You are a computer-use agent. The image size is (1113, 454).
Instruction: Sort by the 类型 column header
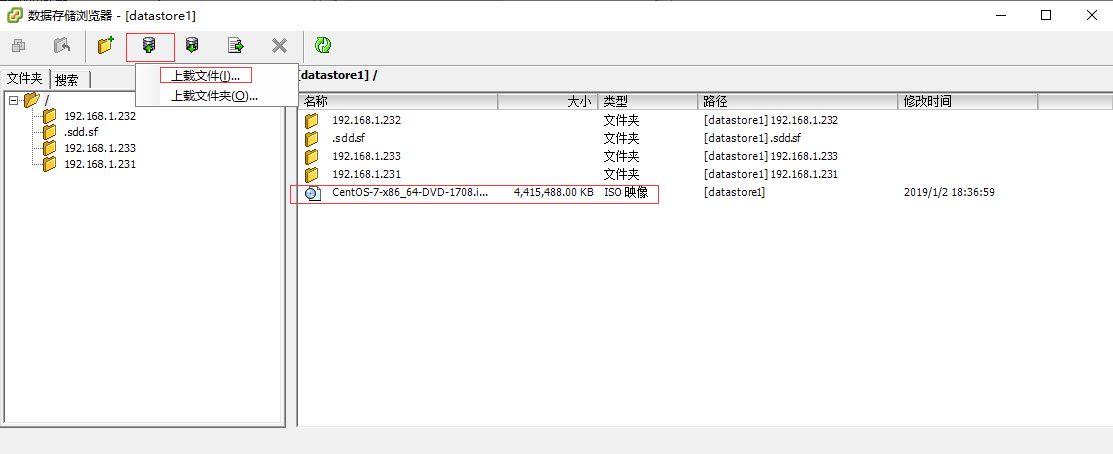pos(648,101)
